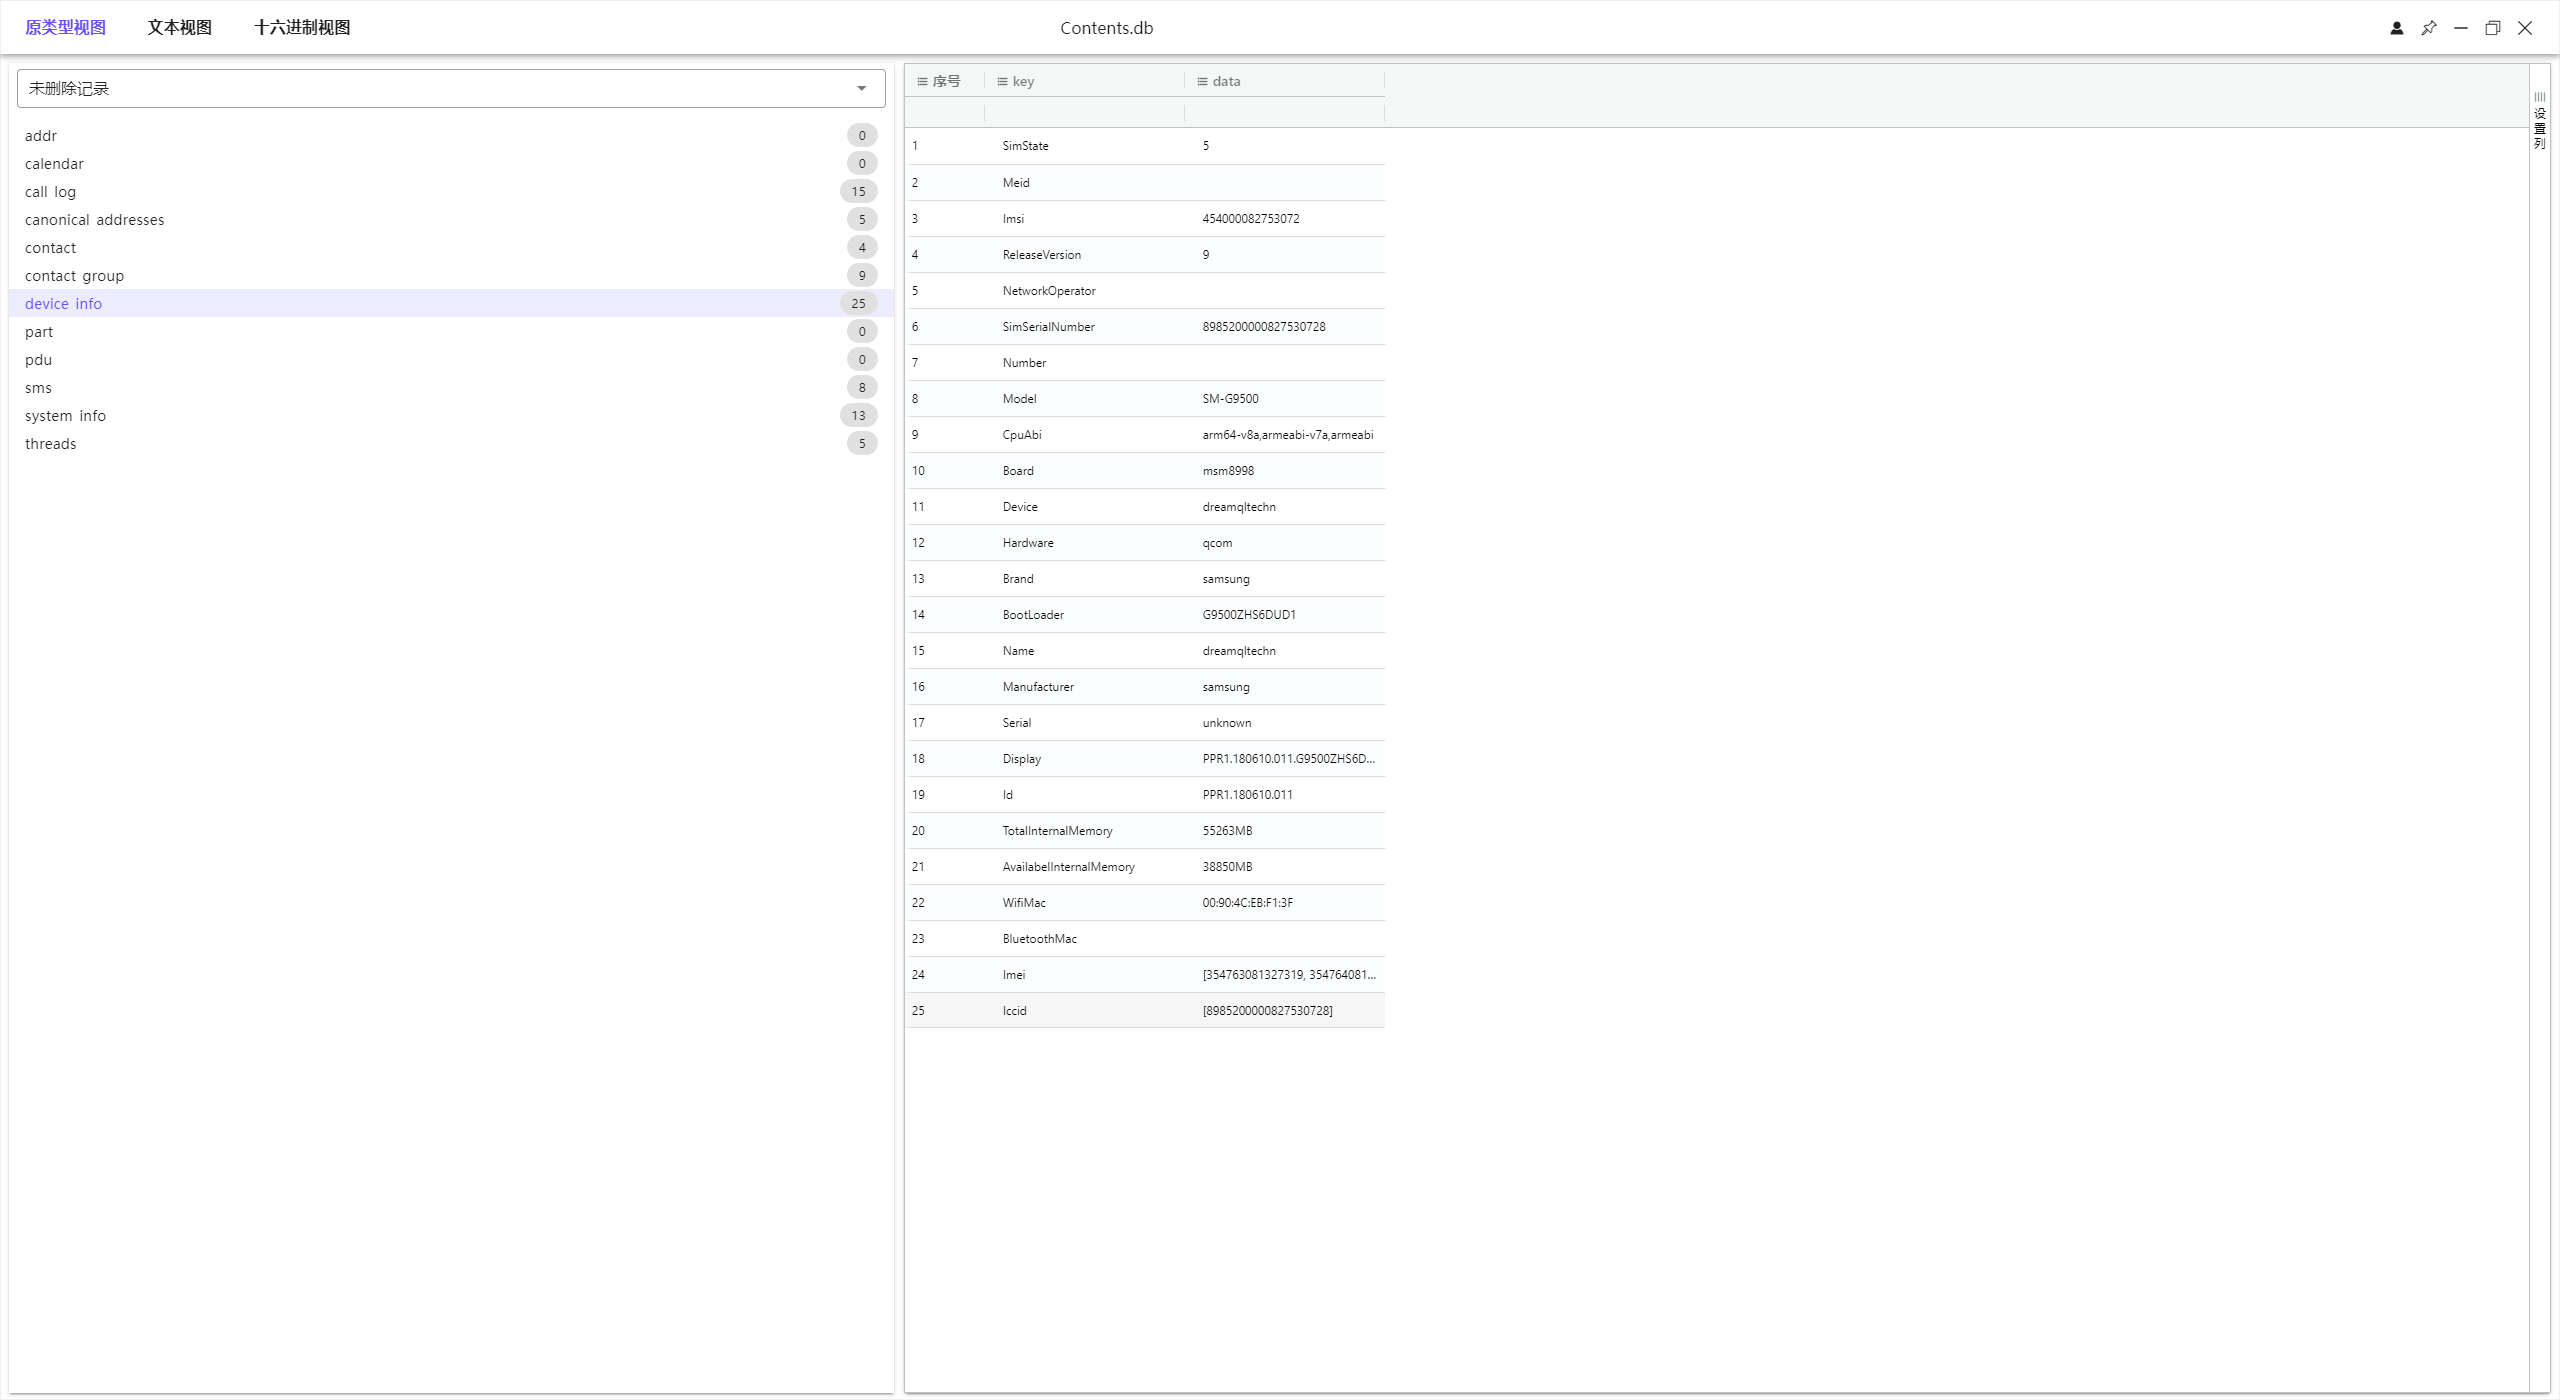This screenshot has height=1400, width=2560.
Task: Switch to 文本视图 tab
Action: tap(179, 28)
